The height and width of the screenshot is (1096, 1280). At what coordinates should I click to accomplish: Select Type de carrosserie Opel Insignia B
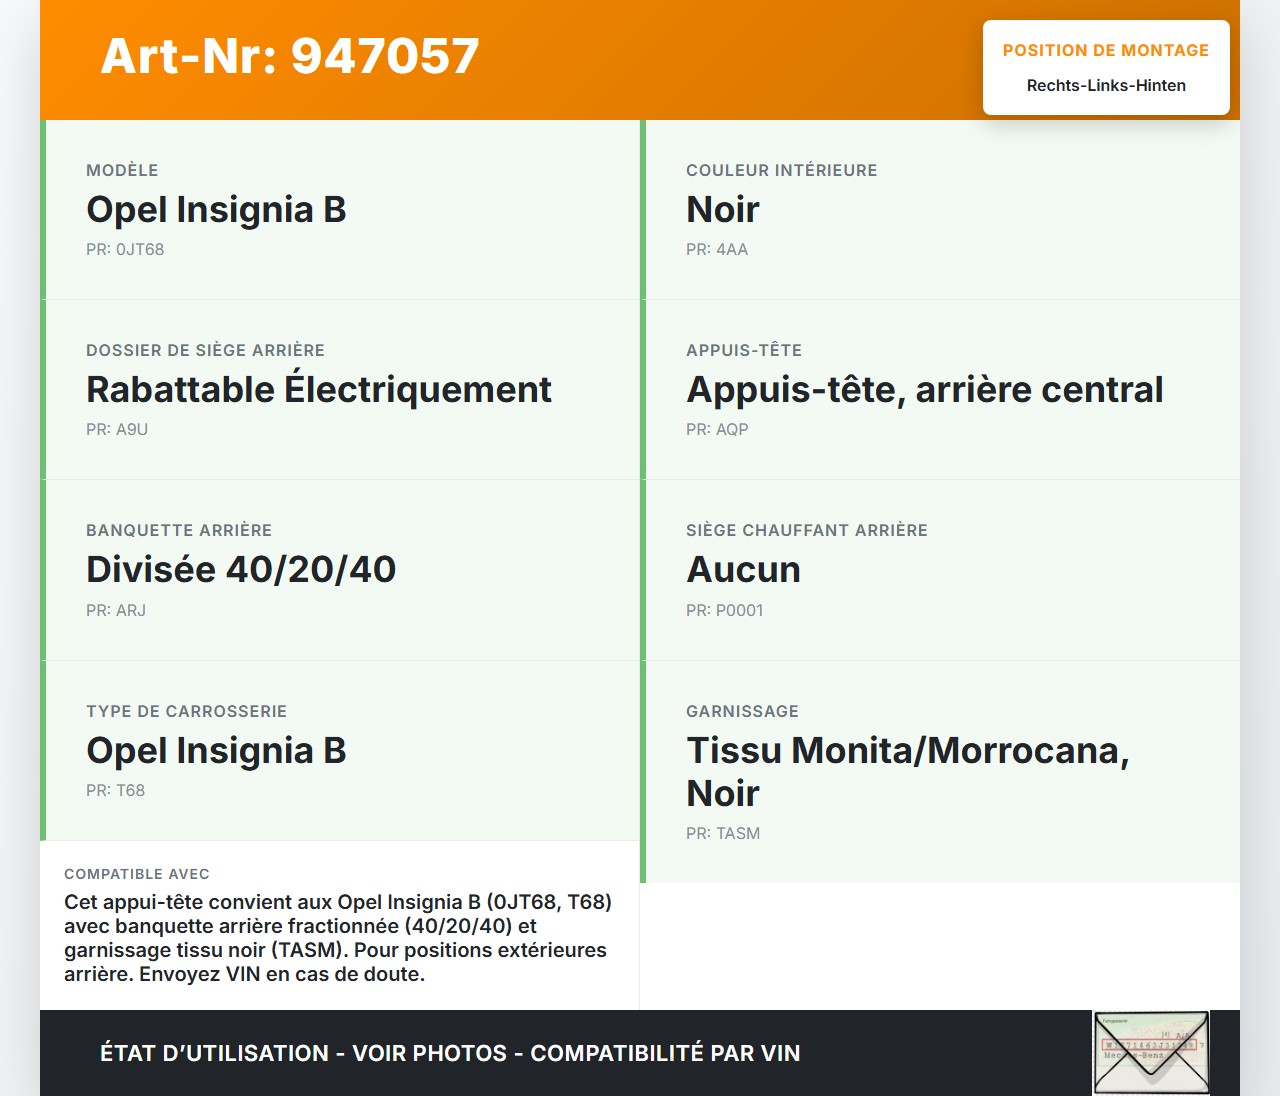tap(216, 751)
